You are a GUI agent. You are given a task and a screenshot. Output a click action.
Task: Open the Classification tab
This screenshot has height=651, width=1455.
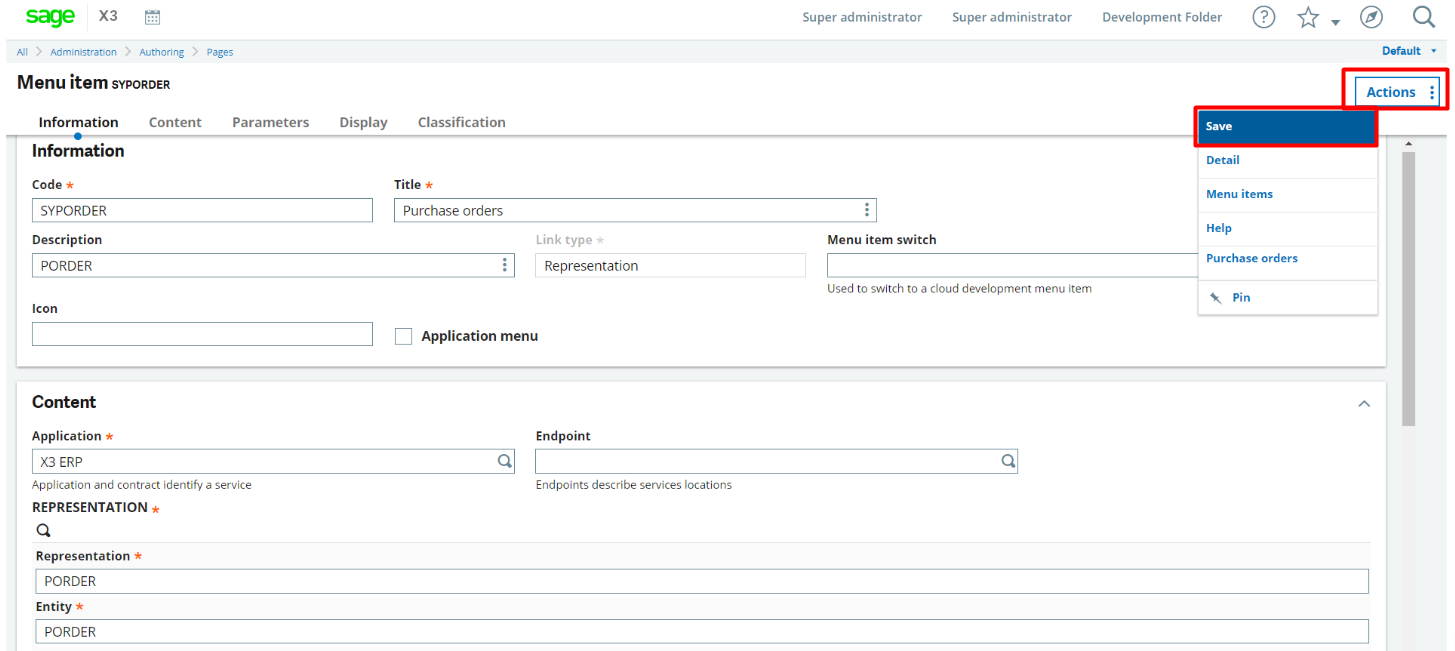[461, 121]
